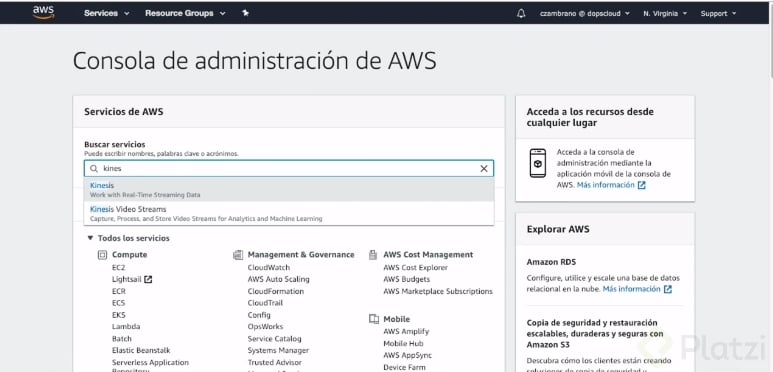The image size is (773, 372).
Task: Click the Management & Governance category icon
Action: click(x=238, y=255)
